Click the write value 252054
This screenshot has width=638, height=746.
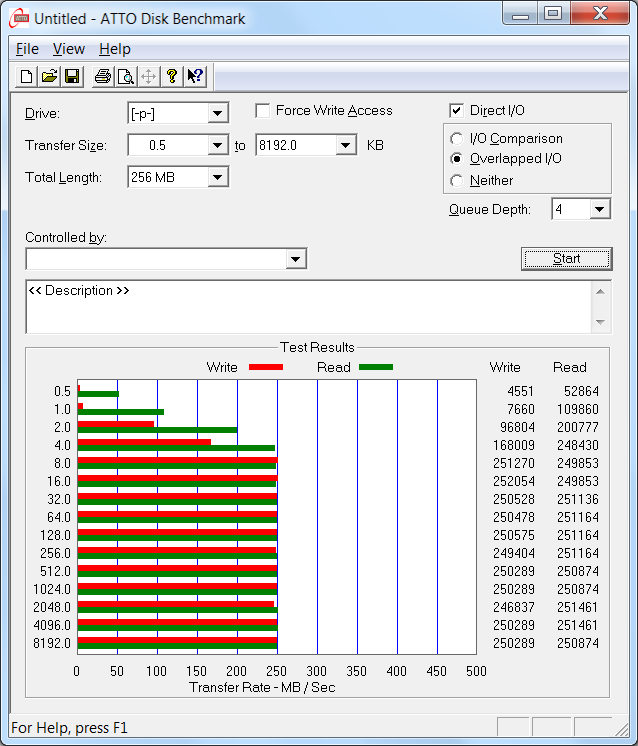[514, 481]
